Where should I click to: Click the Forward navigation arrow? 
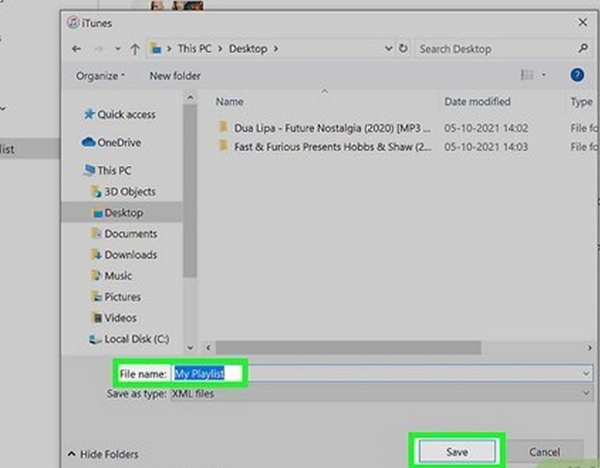click(98, 49)
